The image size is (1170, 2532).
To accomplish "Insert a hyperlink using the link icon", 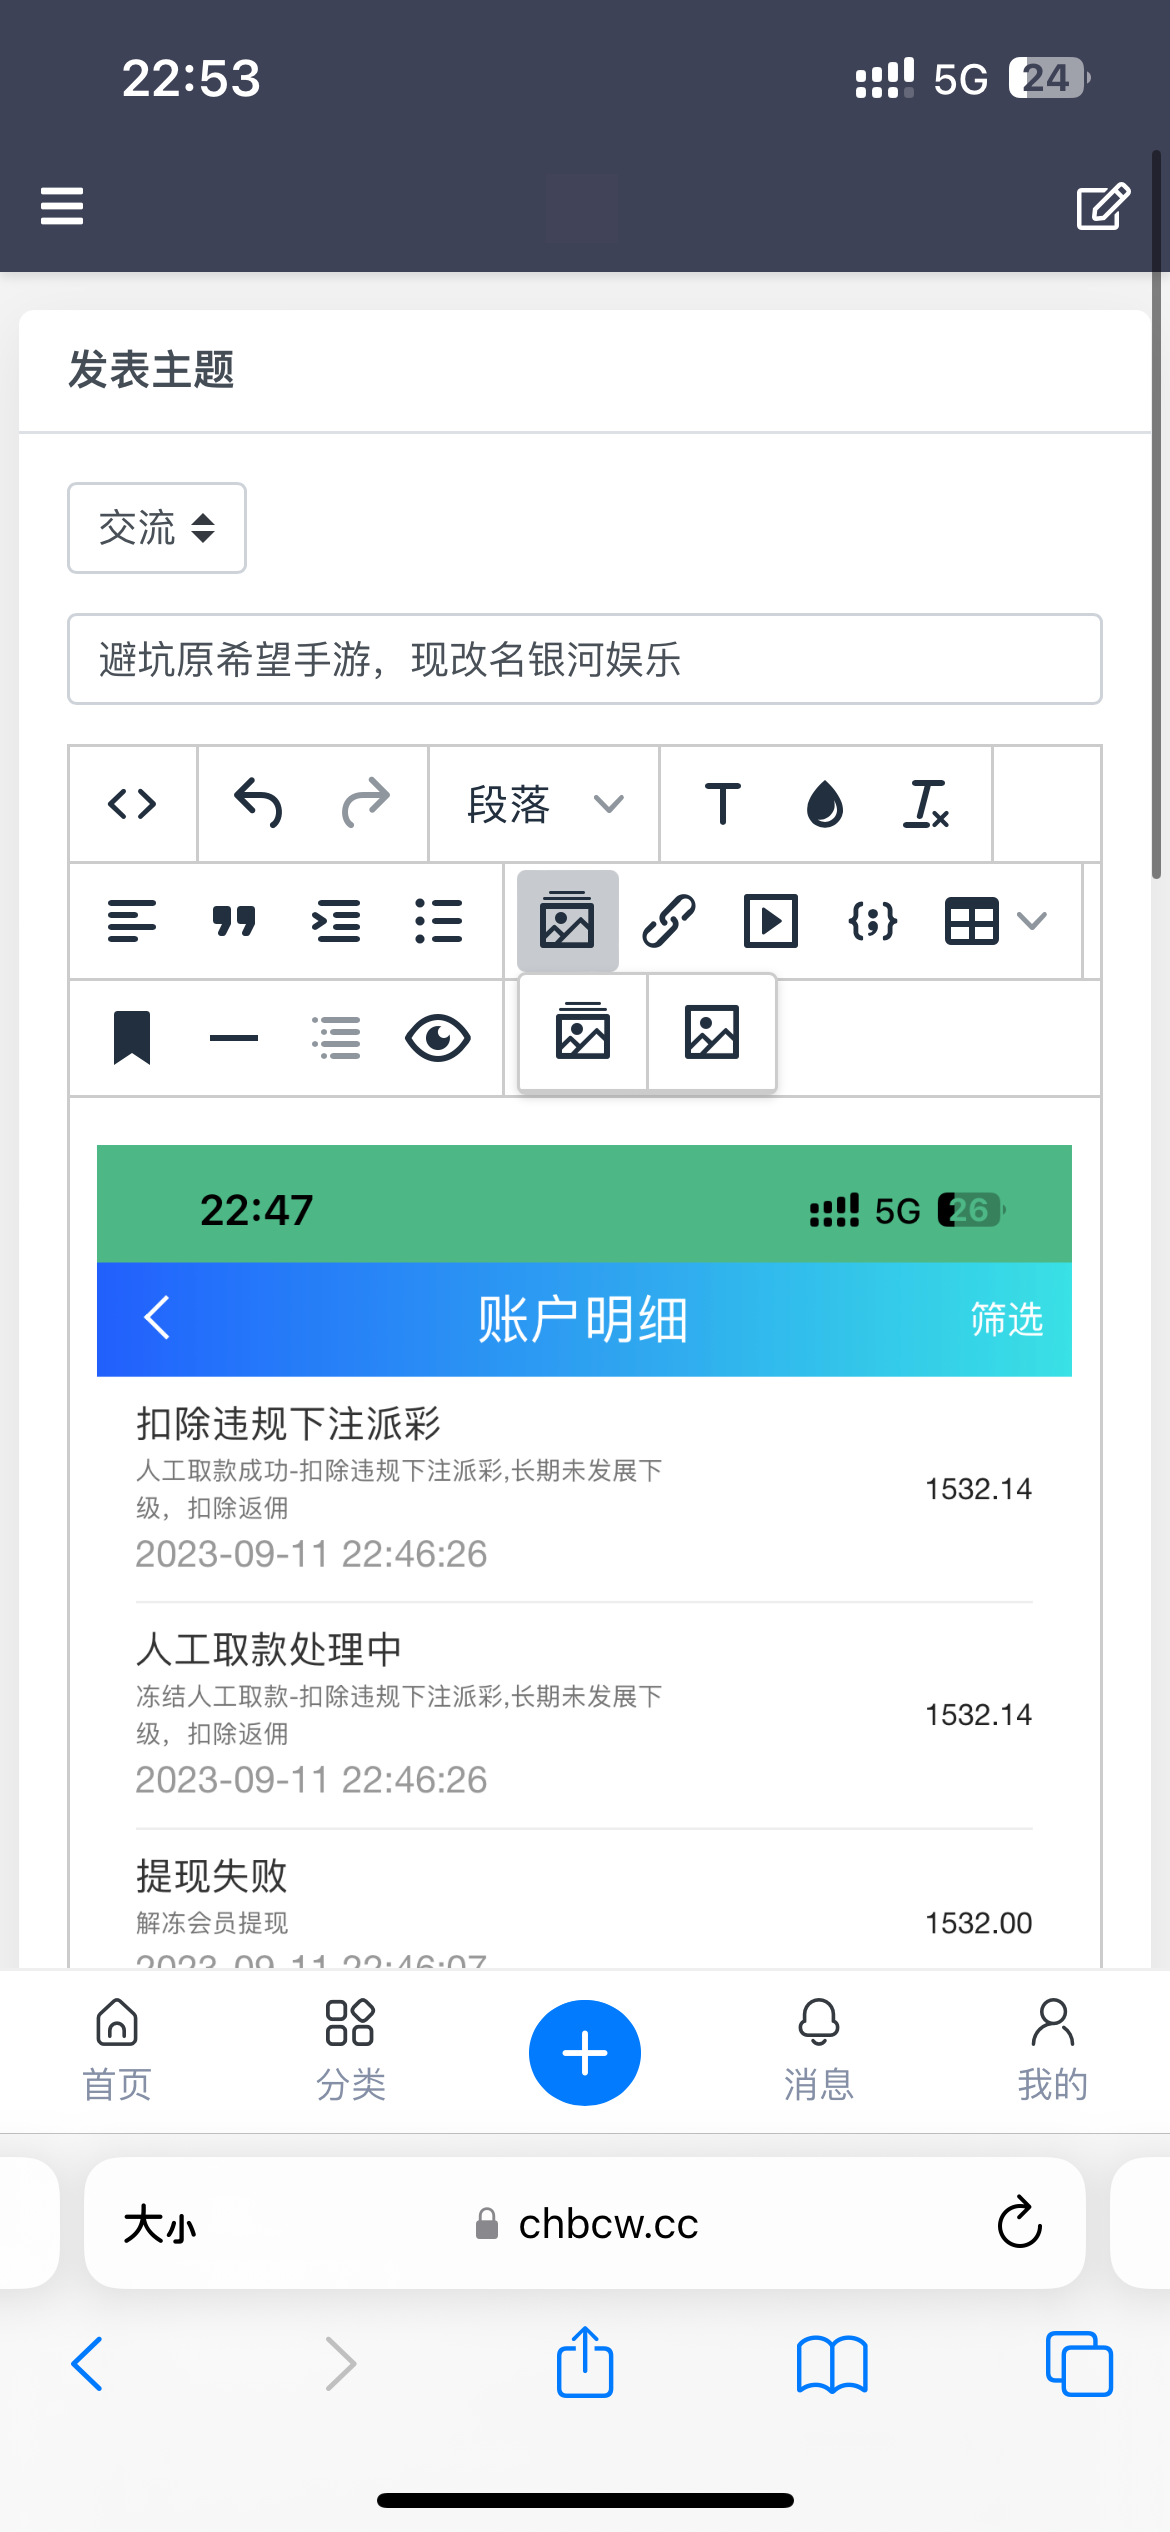I will tap(669, 921).
